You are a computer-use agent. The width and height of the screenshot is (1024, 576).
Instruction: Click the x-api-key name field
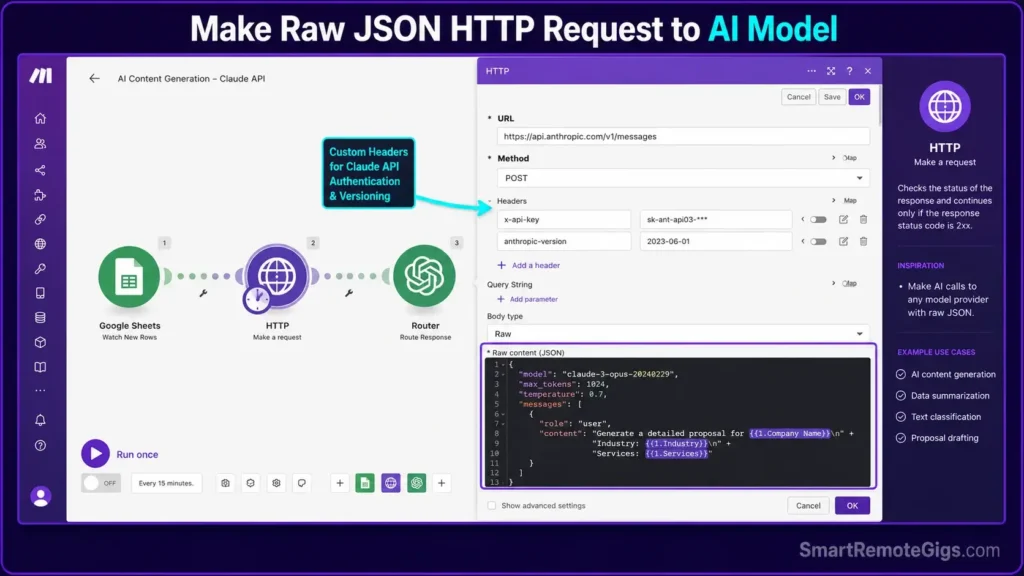coord(564,219)
